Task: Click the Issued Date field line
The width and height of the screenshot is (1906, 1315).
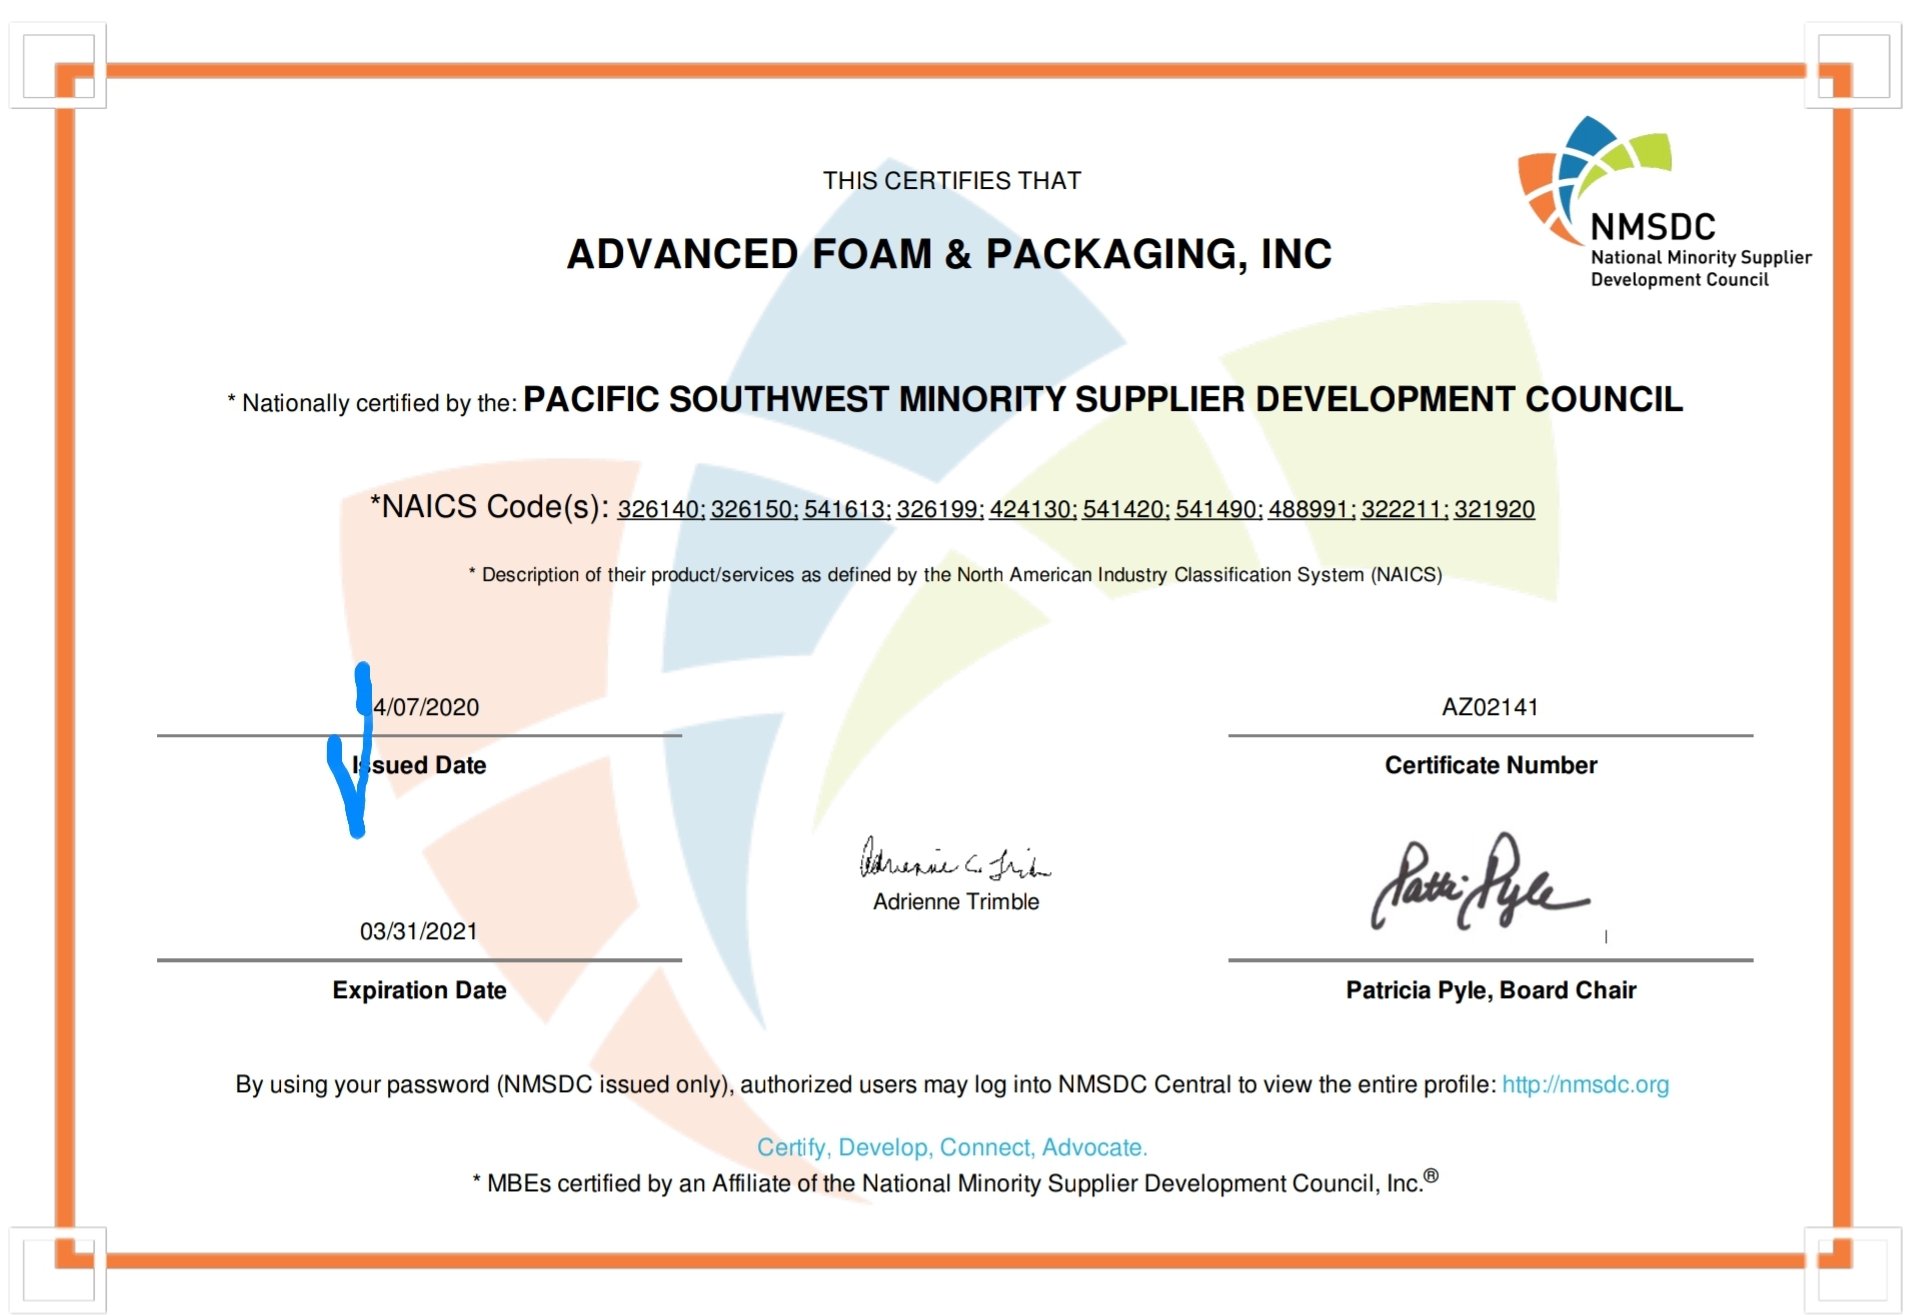Action: pos(418,736)
